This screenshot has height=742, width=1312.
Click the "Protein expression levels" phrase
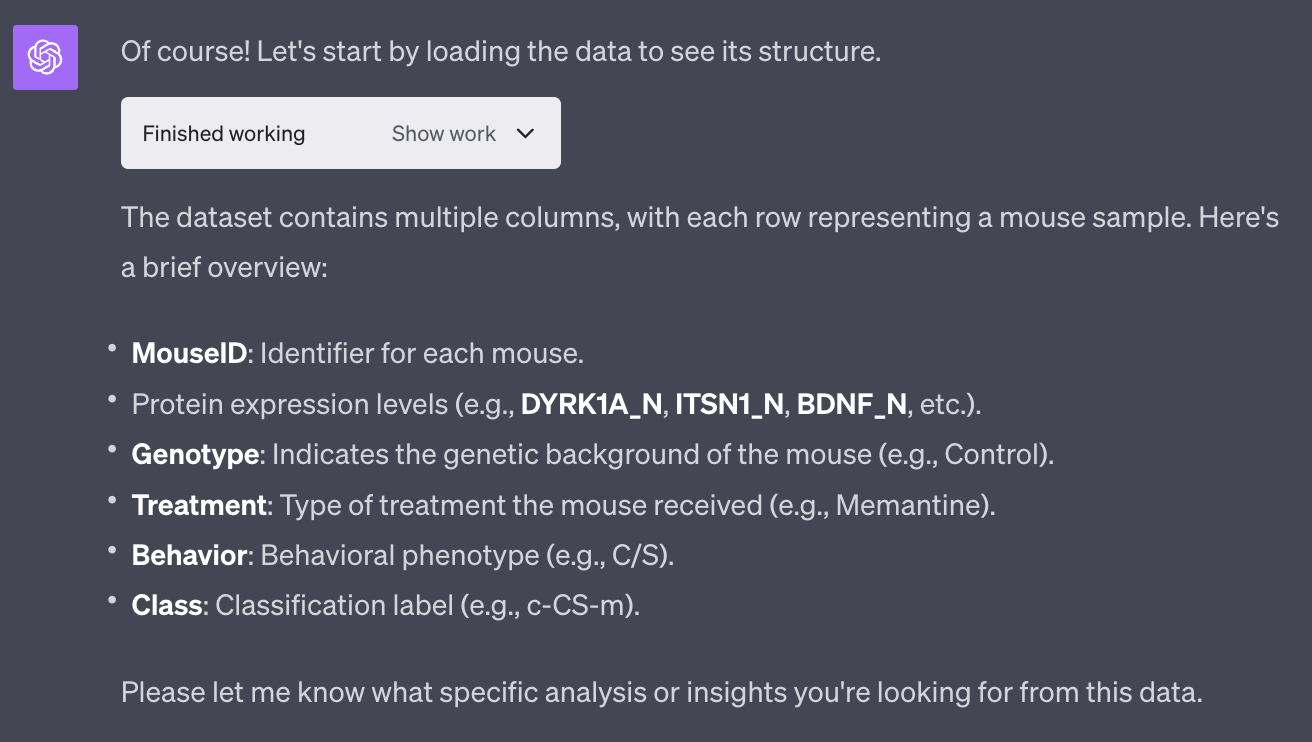pyautogui.click(x=289, y=404)
